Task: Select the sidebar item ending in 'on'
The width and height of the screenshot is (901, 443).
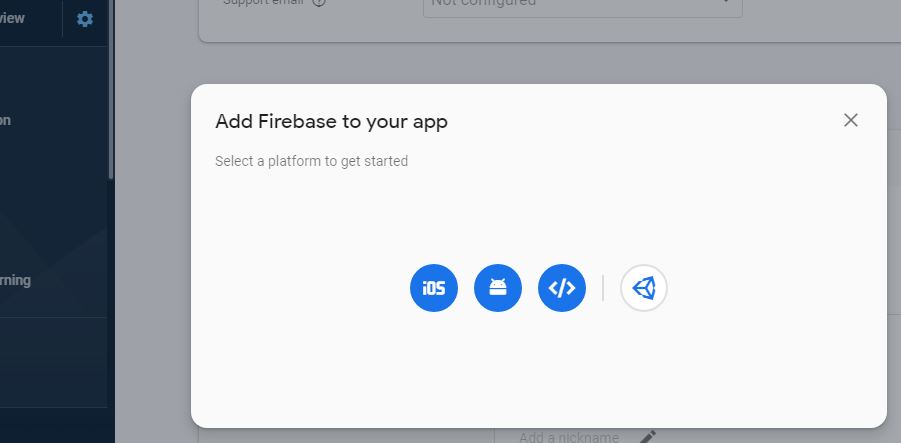Action: (x=5, y=120)
